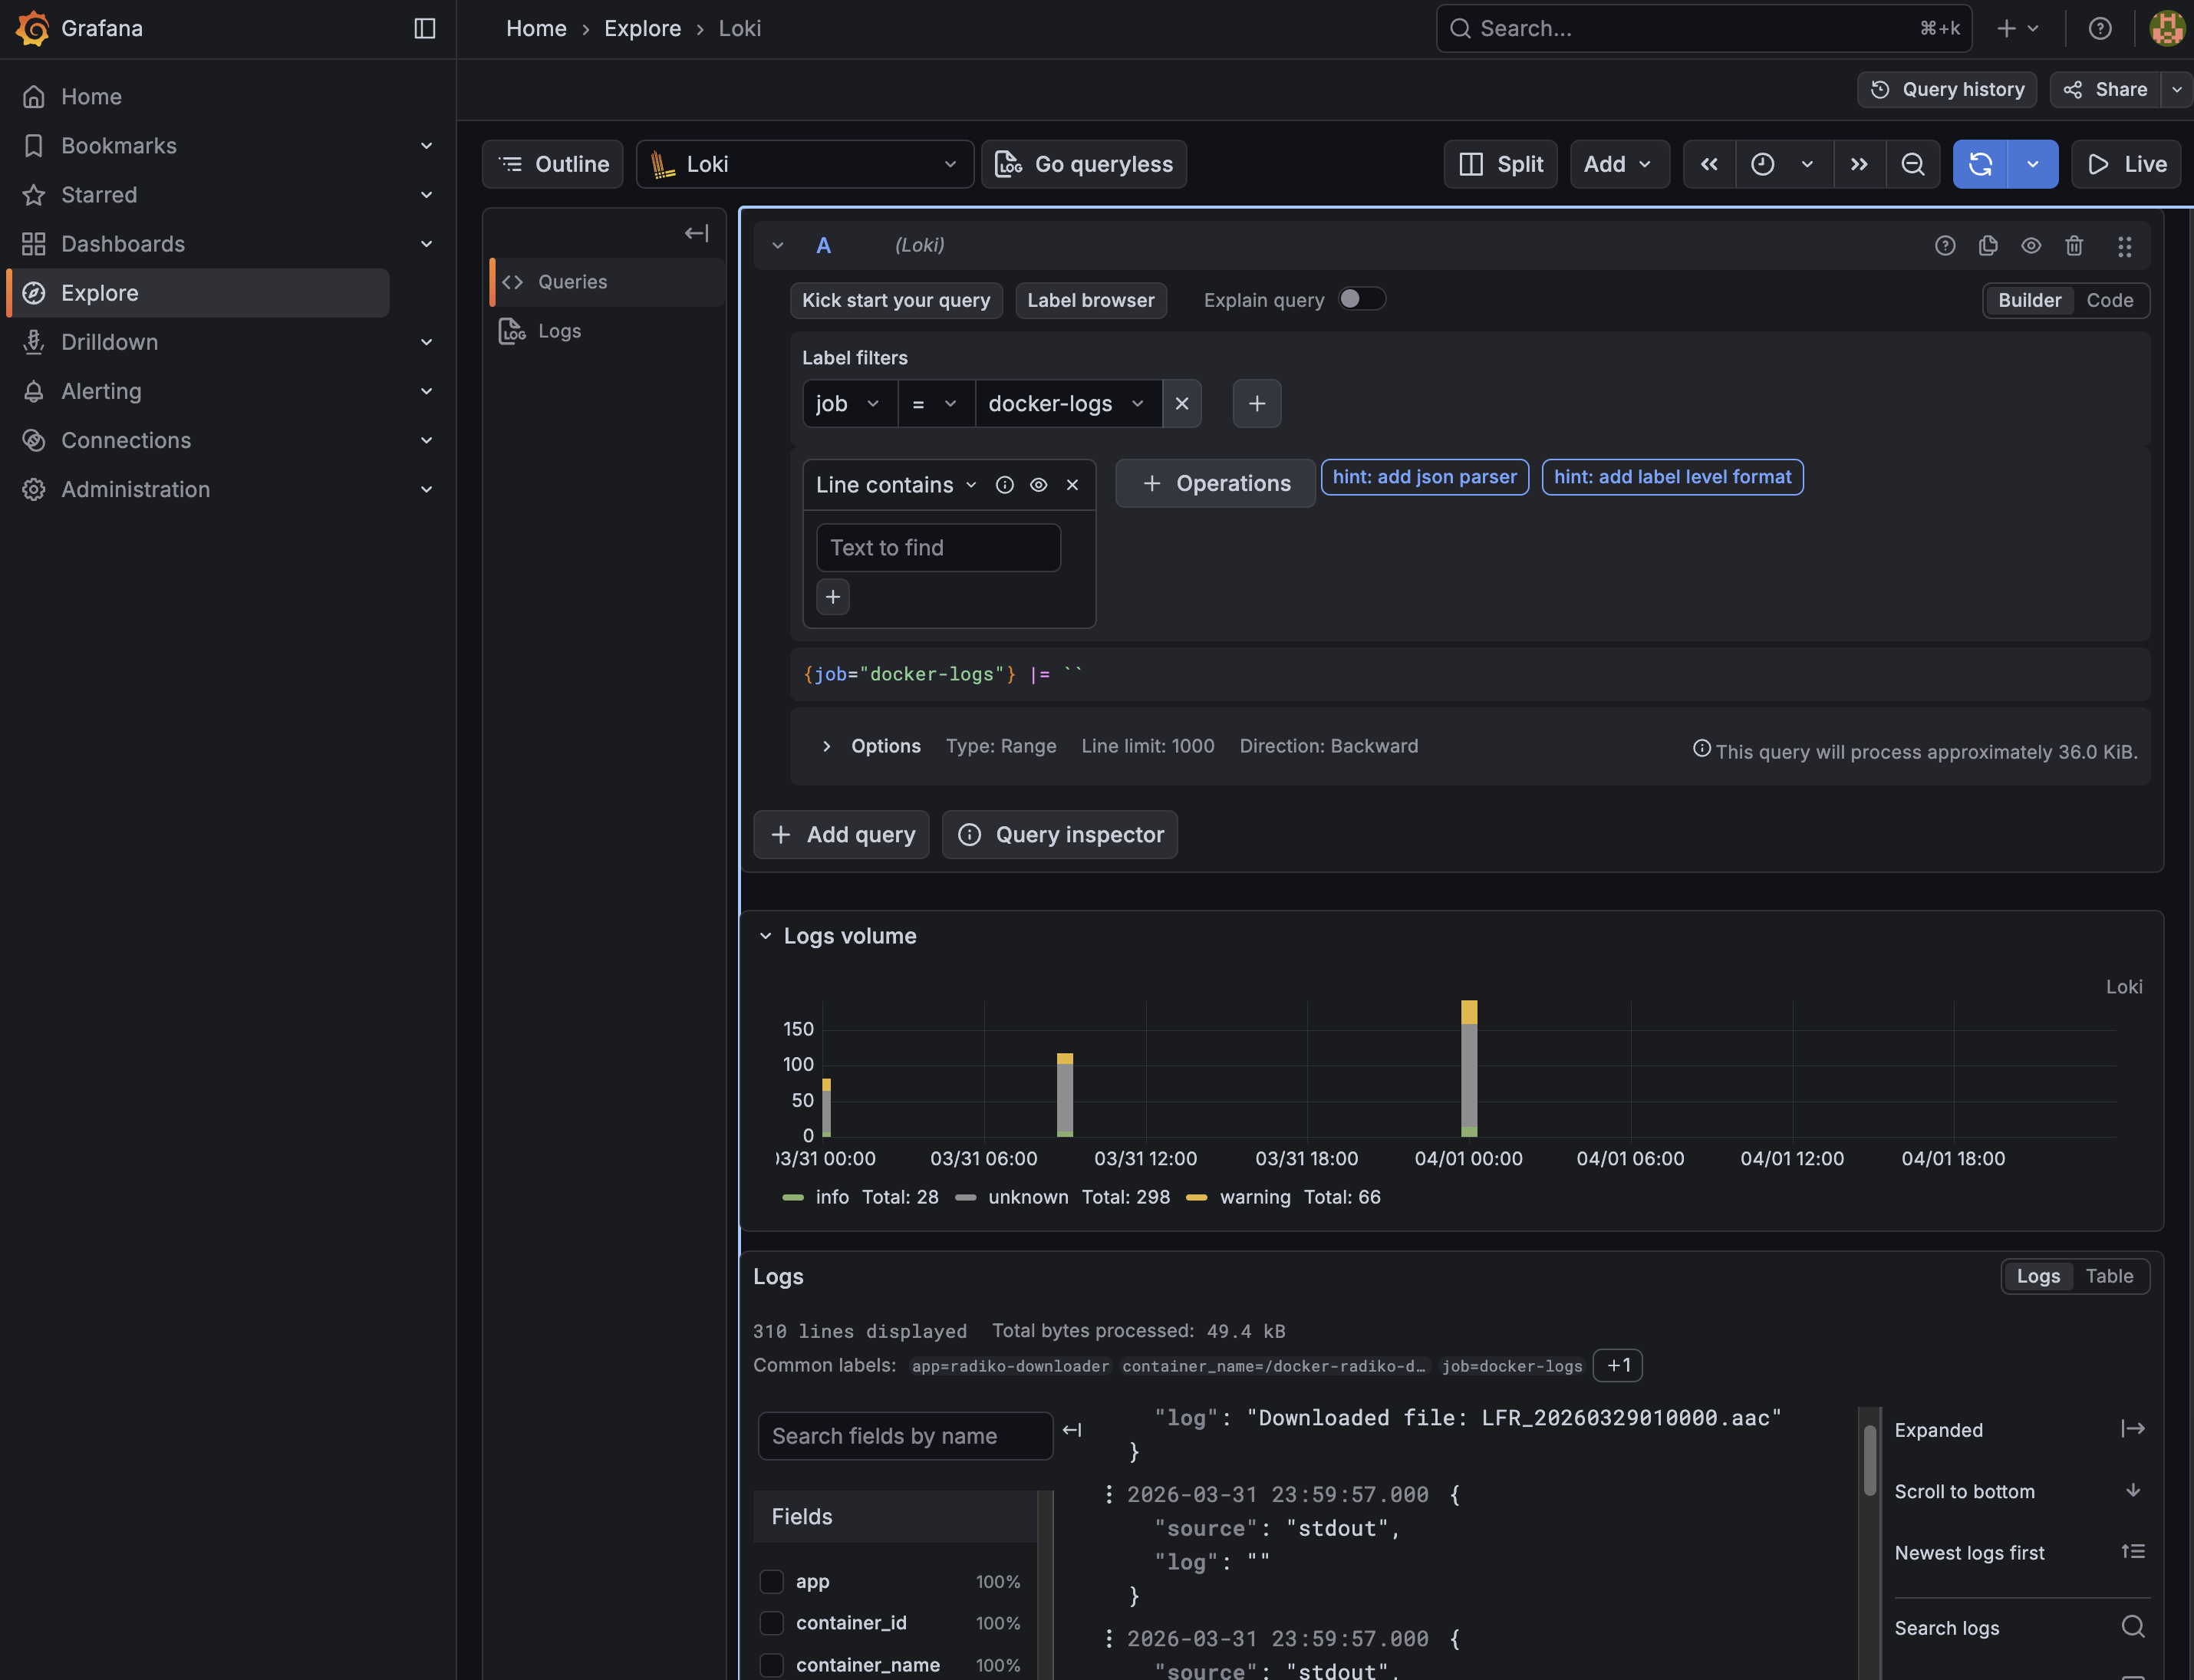
Task: Check the container_name field checkbox
Action: pos(771,1665)
